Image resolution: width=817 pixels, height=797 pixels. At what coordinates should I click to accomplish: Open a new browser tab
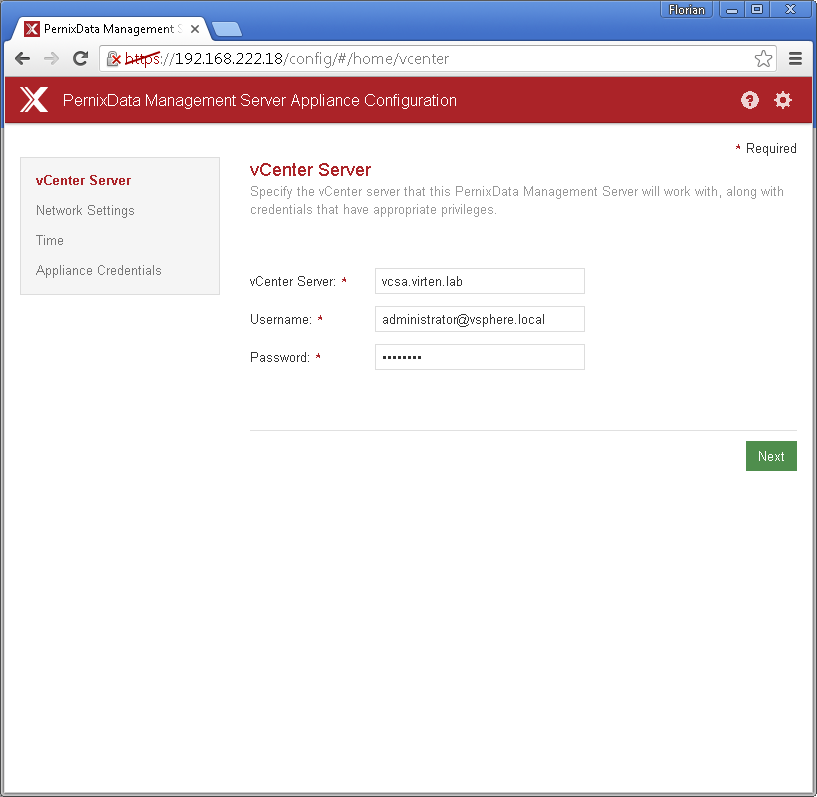227,29
